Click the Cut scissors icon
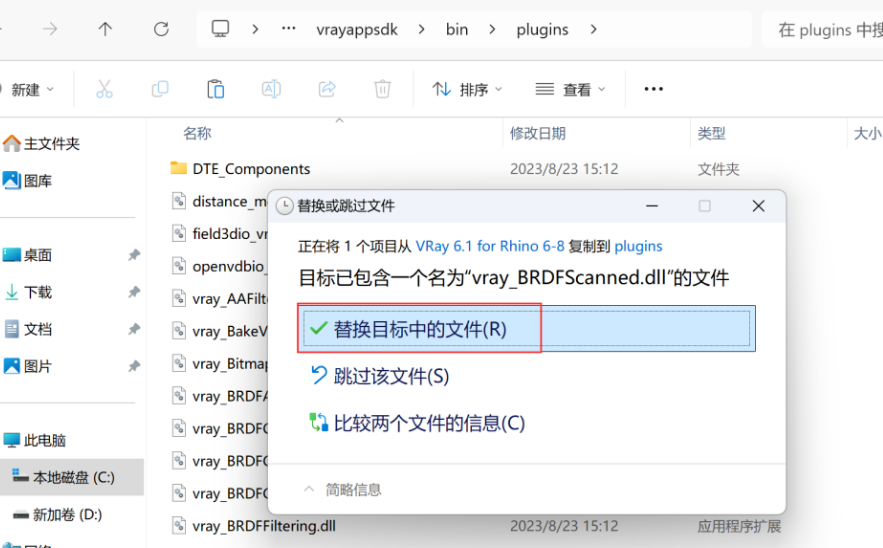Screen dimensions: 883x548 tap(104, 89)
